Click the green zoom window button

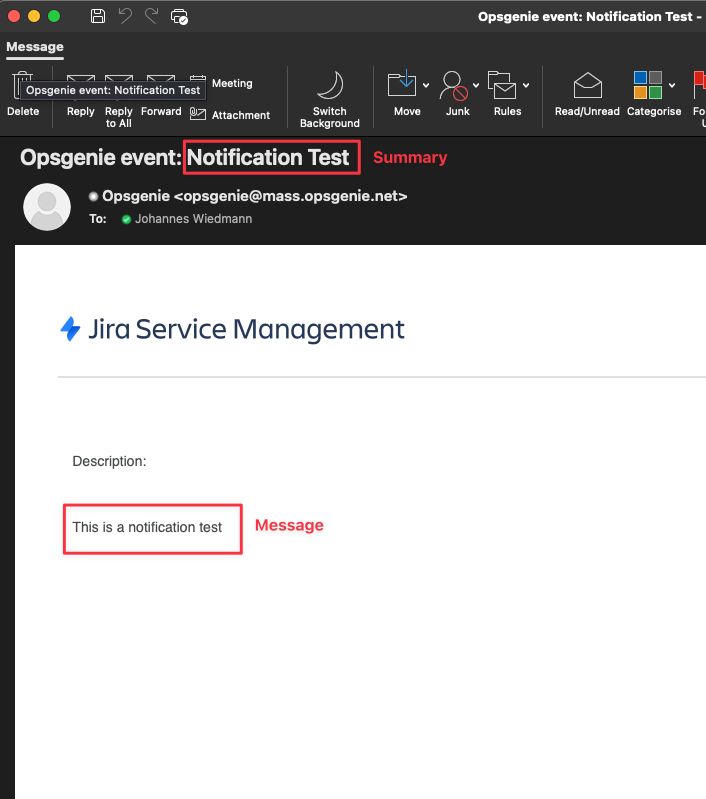(x=54, y=16)
